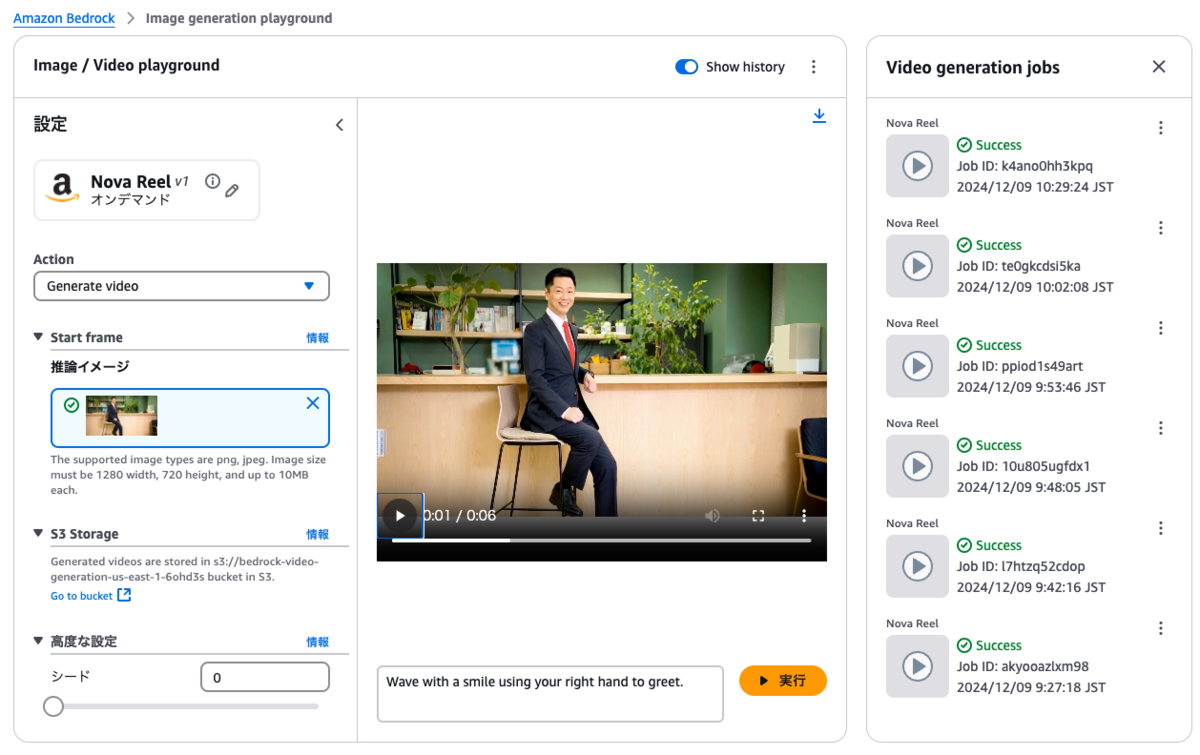Select the uploaded start frame thumbnail
Image resolution: width=1200 pixels, height=755 pixels.
[121, 415]
